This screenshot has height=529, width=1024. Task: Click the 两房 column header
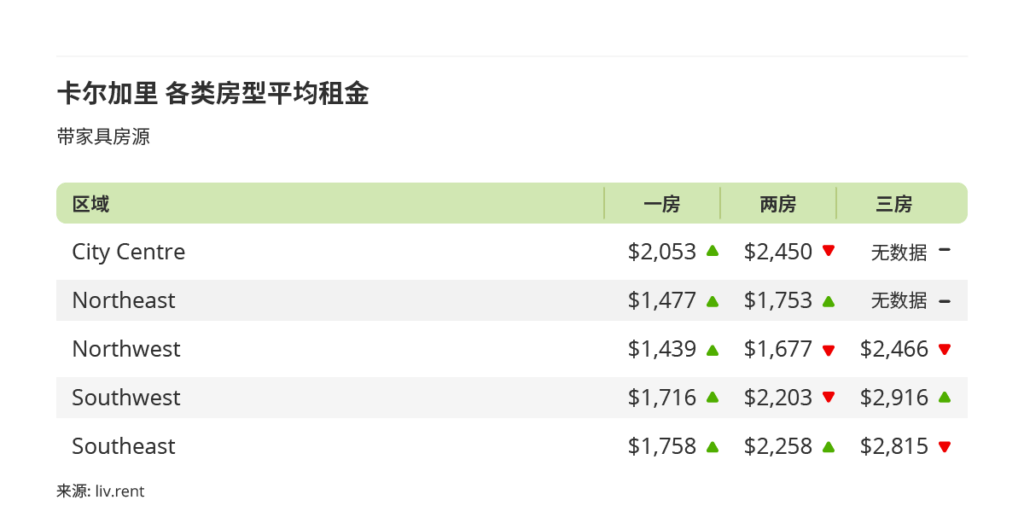point(778,204)
